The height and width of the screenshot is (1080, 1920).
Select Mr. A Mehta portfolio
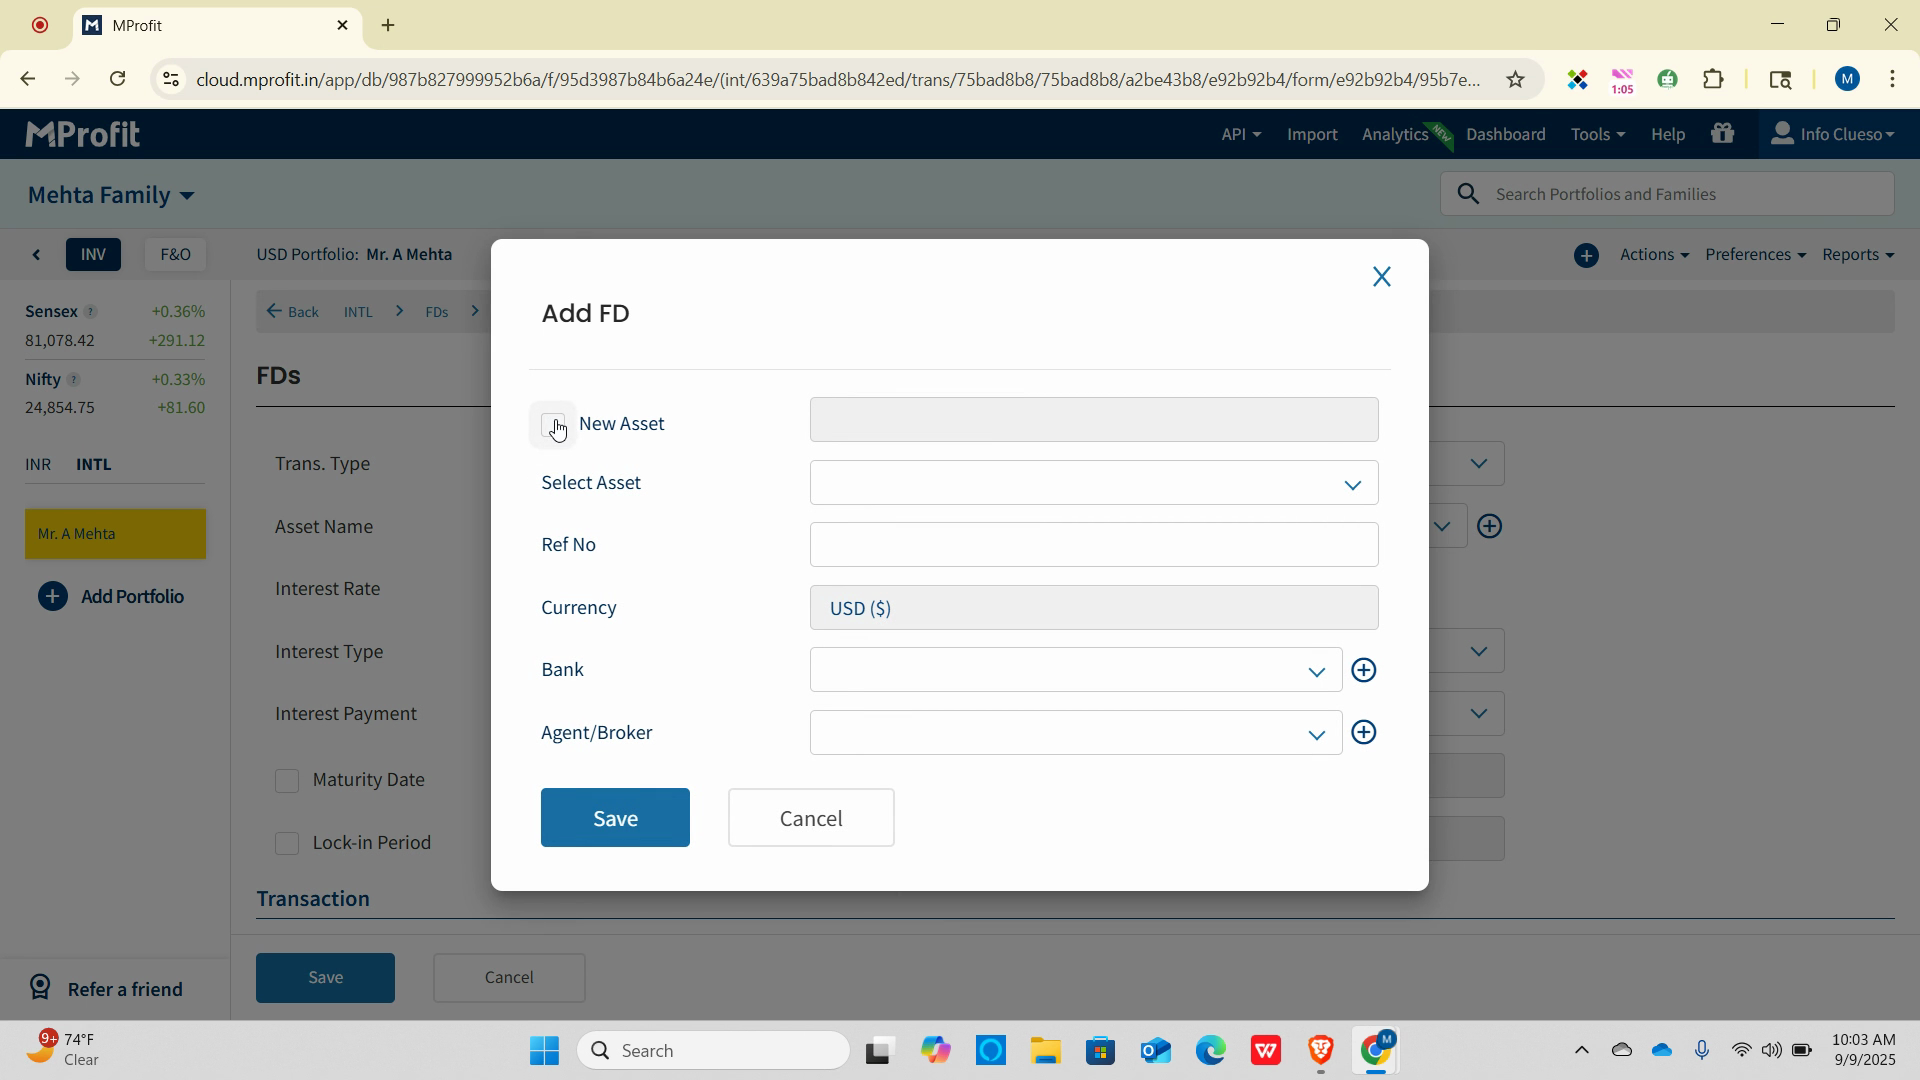(x=115, y=534)
